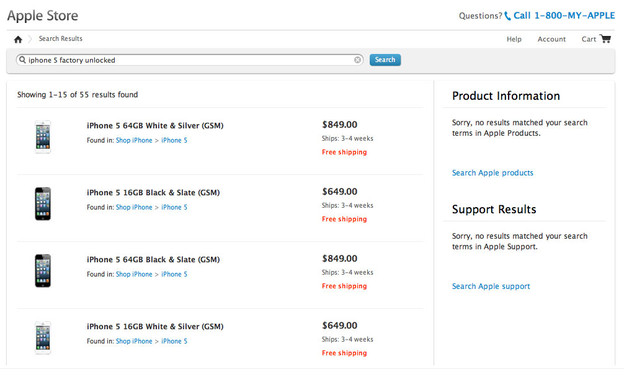Click the magnifier icon in search box

pyautogui.click(x=22, y=60)
